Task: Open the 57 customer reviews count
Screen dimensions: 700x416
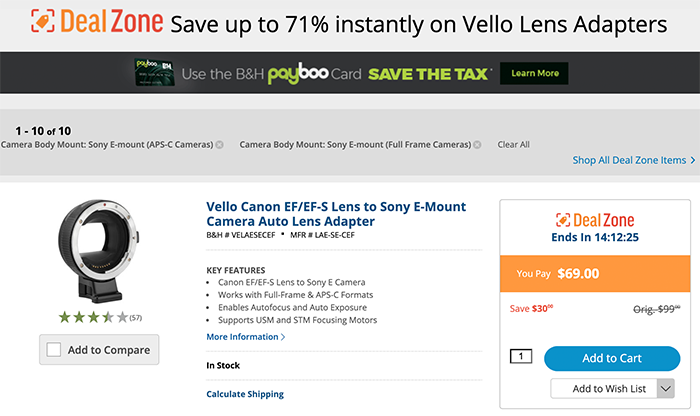Action: click(x=135, y=318)
